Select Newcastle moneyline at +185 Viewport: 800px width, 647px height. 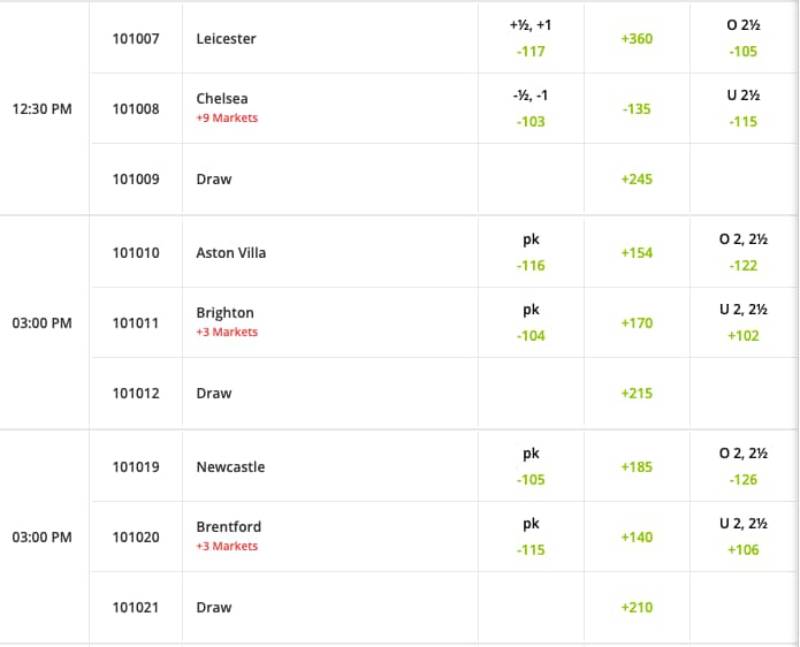pos(636,466)
